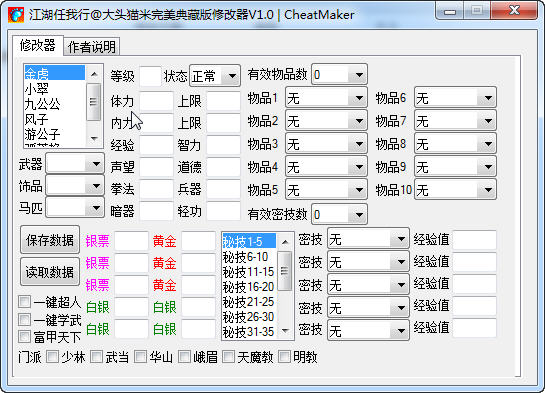
Task: Click the first 经验值 input field
Action: pyautogui.click(x=475, y=239)
